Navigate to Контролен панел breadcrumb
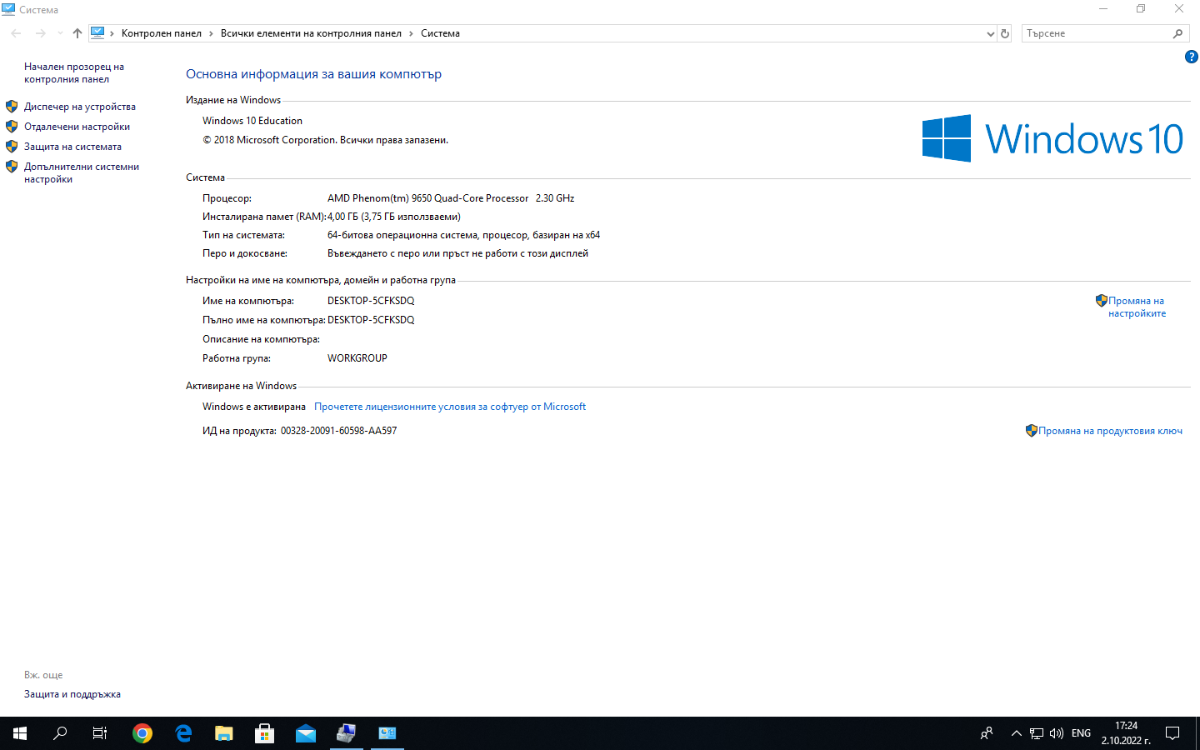This screenshot has width=1200, height=750. pos(161,33)
